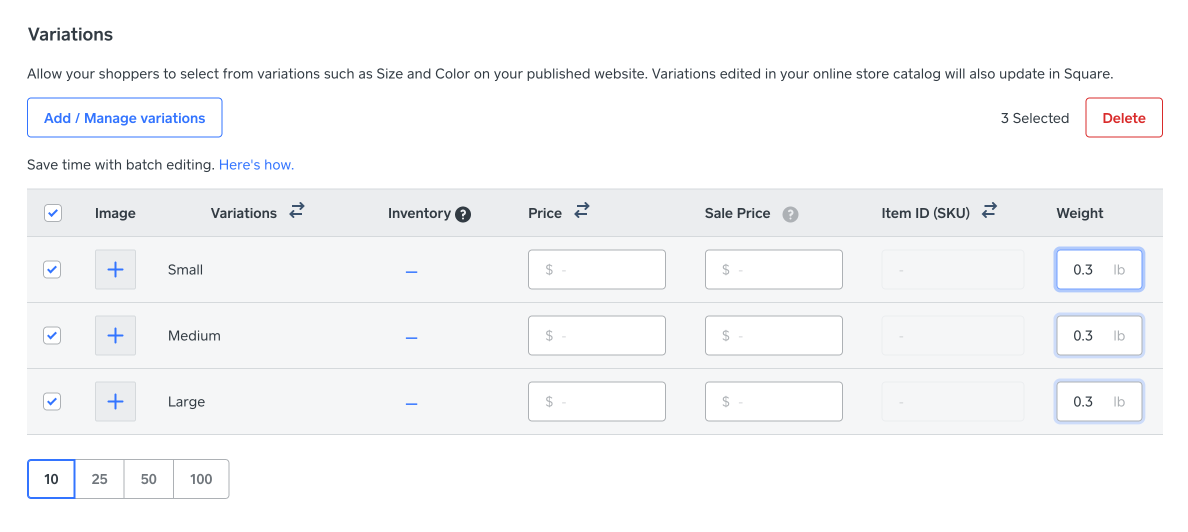Toggle the select-all checkbox in table header
1188x532 pixels.
[53, 213]
